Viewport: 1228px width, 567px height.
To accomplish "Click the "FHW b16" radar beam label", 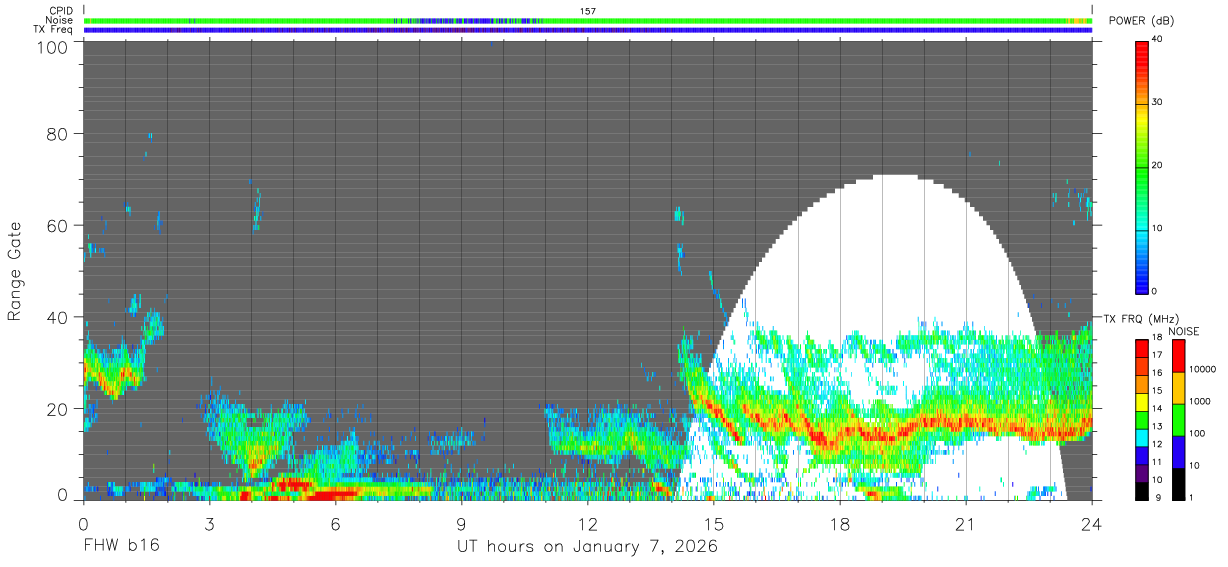I will [x=121, y=547].
